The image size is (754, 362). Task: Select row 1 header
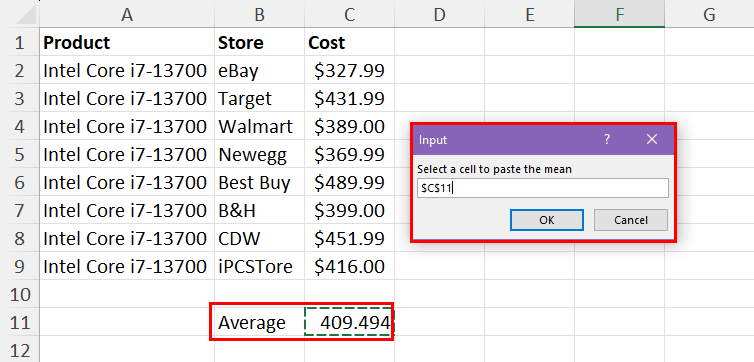[x=20, y=42]
